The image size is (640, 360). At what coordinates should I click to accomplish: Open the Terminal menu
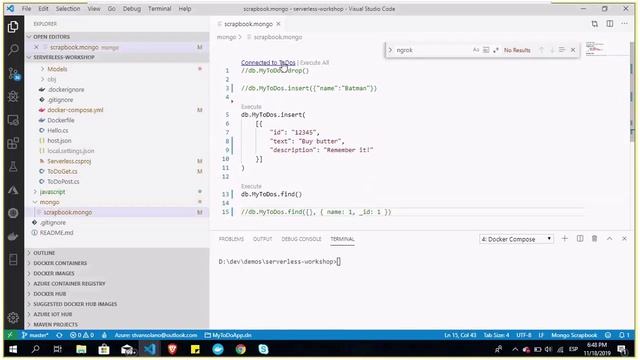[x=160, y=9]
